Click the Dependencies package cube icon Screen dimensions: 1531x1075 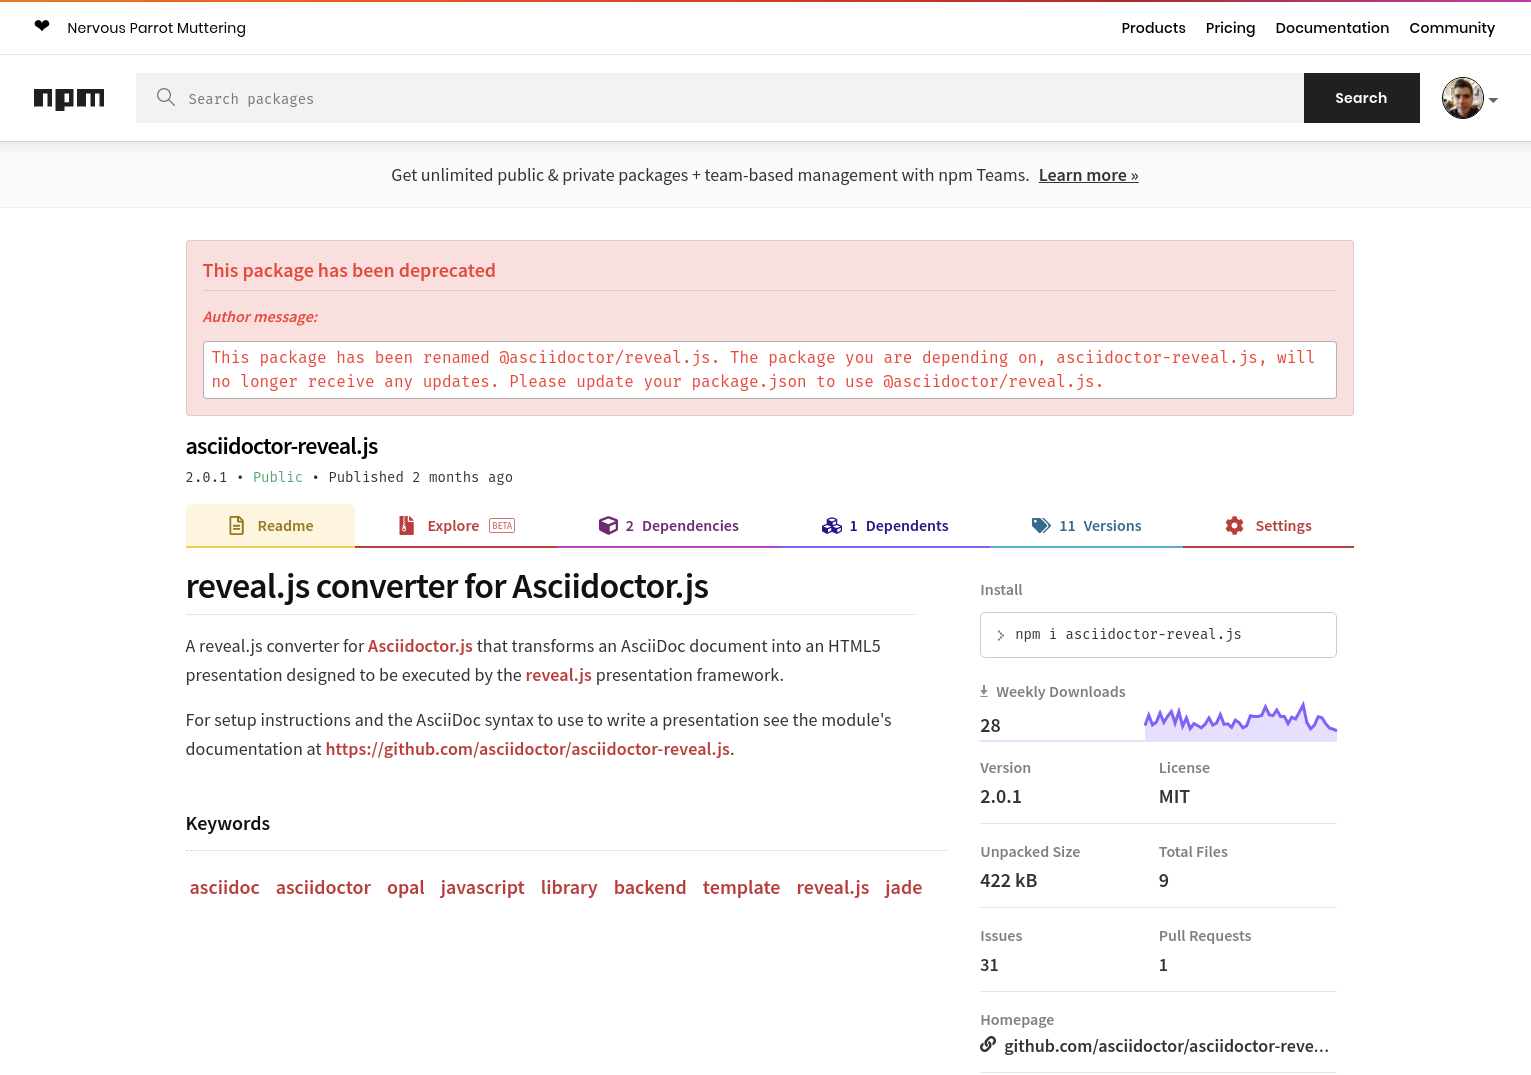click(x=609, y=525)
